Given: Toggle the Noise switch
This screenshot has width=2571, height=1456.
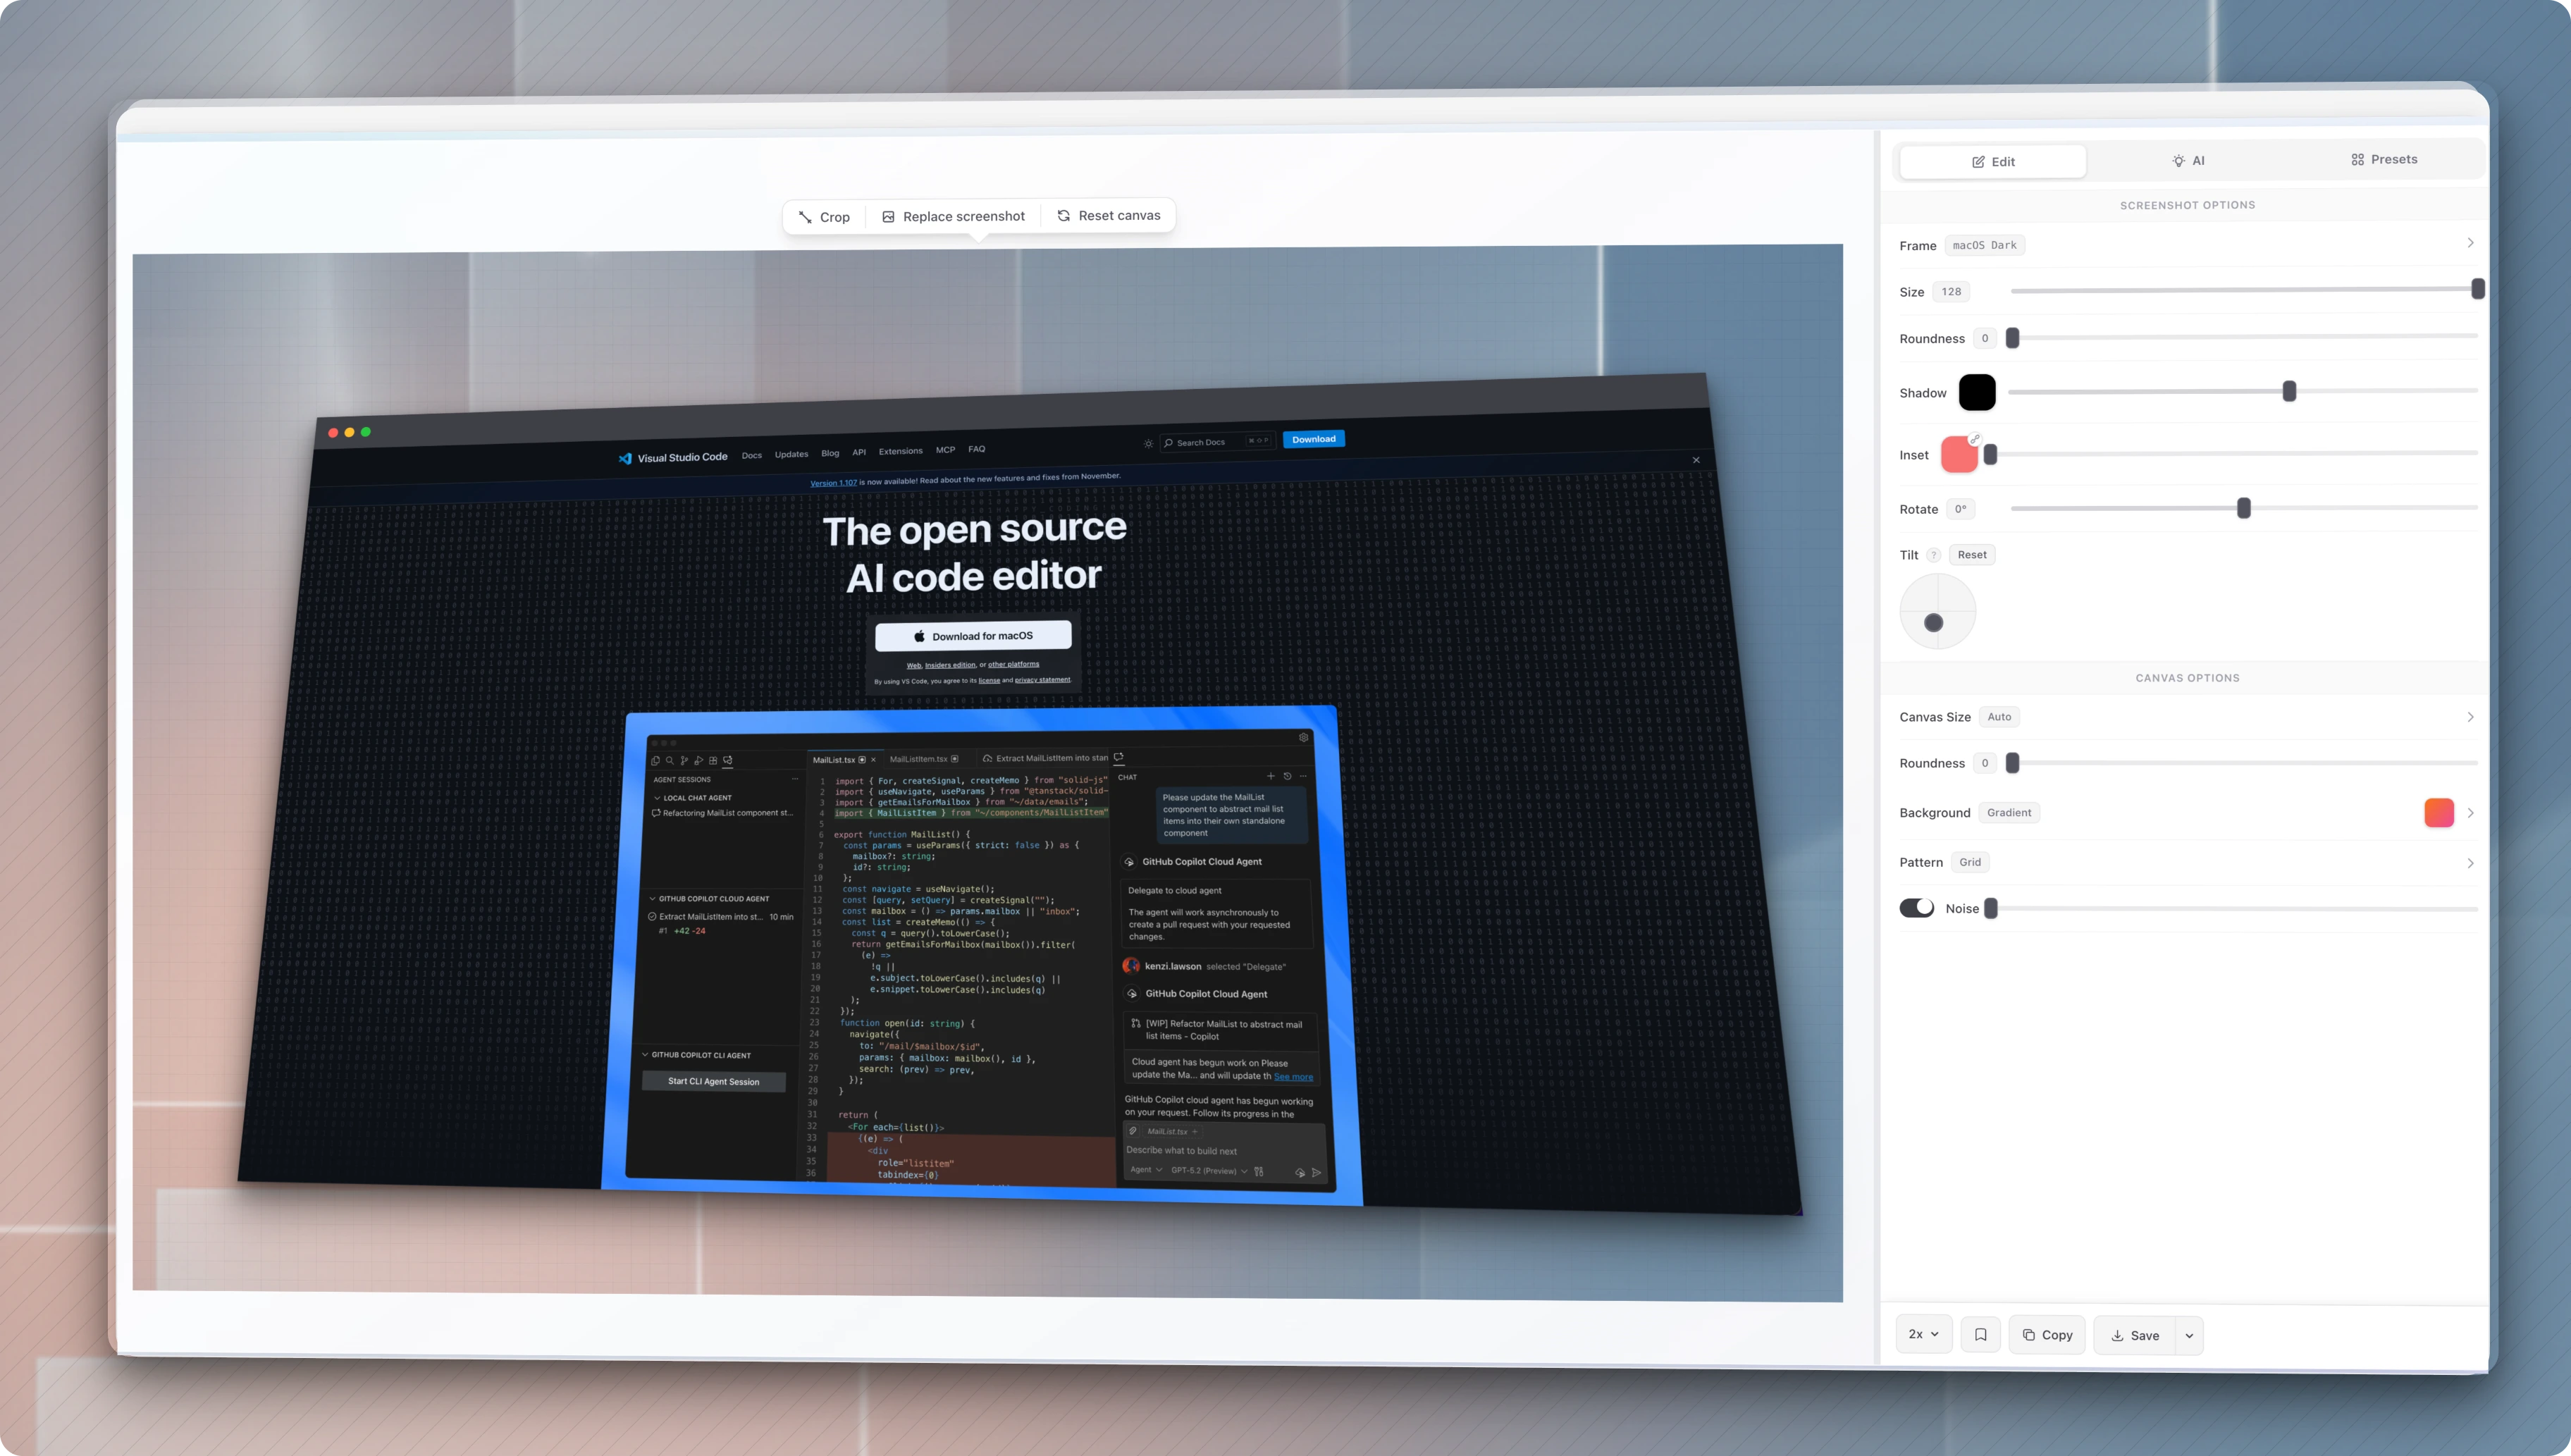Looking at the screenshot, I should [x=1916, y=908].
